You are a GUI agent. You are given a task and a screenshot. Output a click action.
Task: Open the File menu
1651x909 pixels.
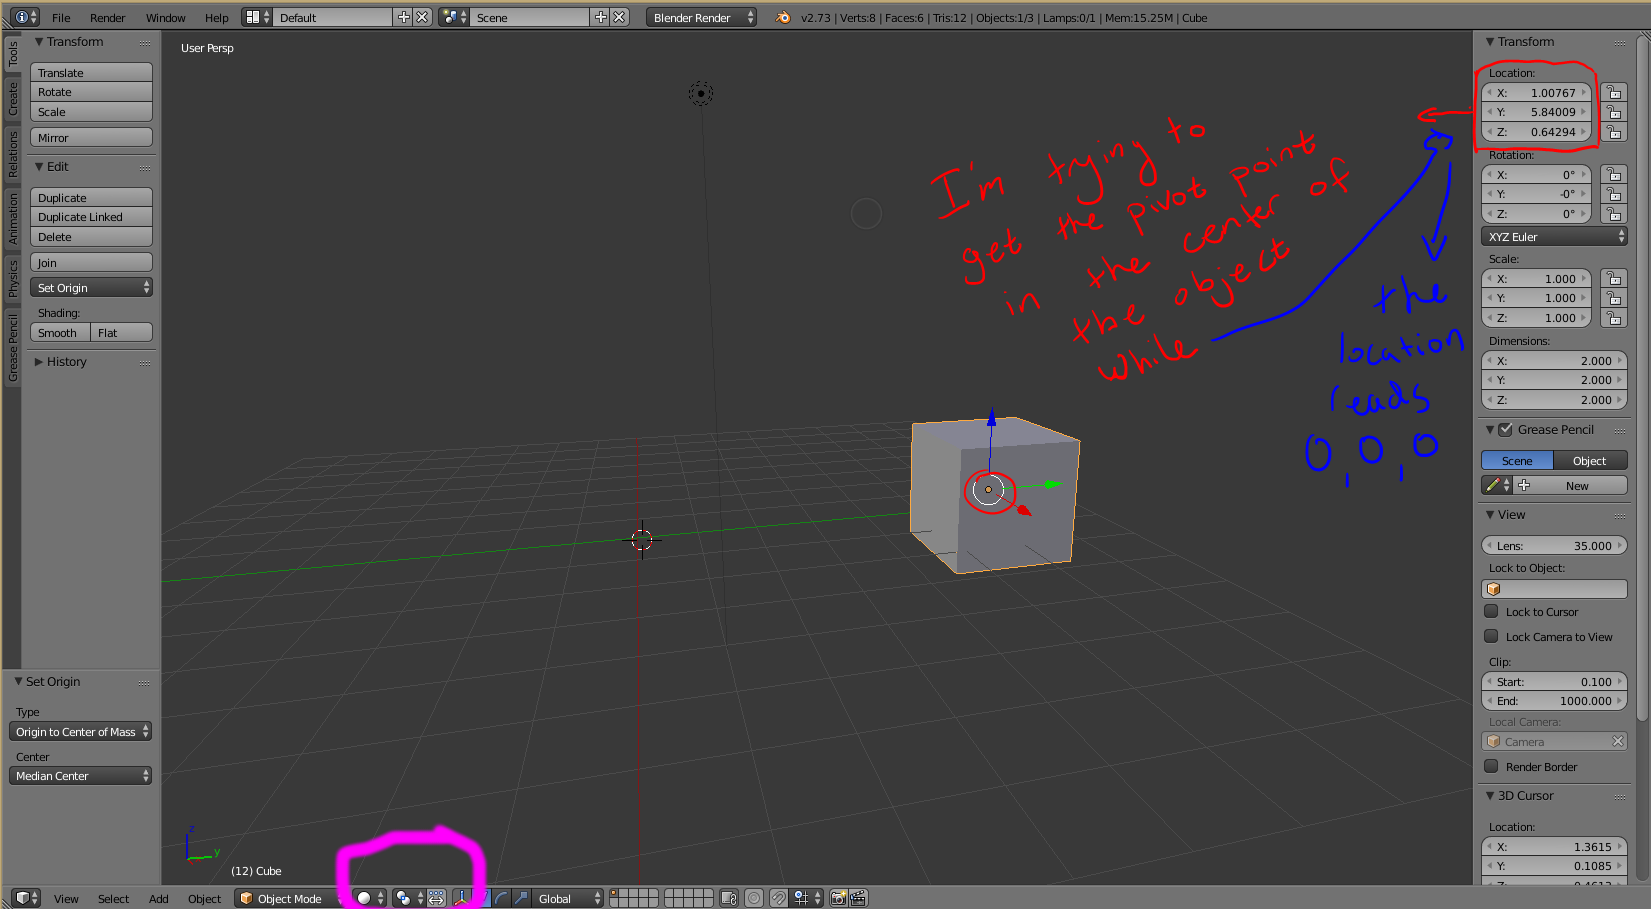pos(61,18)
